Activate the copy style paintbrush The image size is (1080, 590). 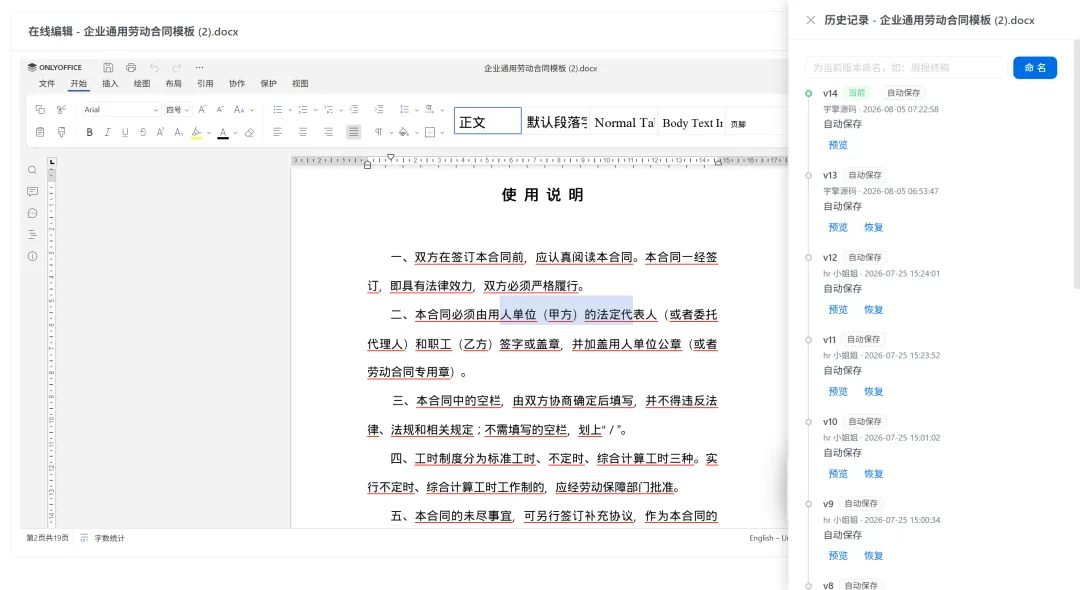pos(61,132)
